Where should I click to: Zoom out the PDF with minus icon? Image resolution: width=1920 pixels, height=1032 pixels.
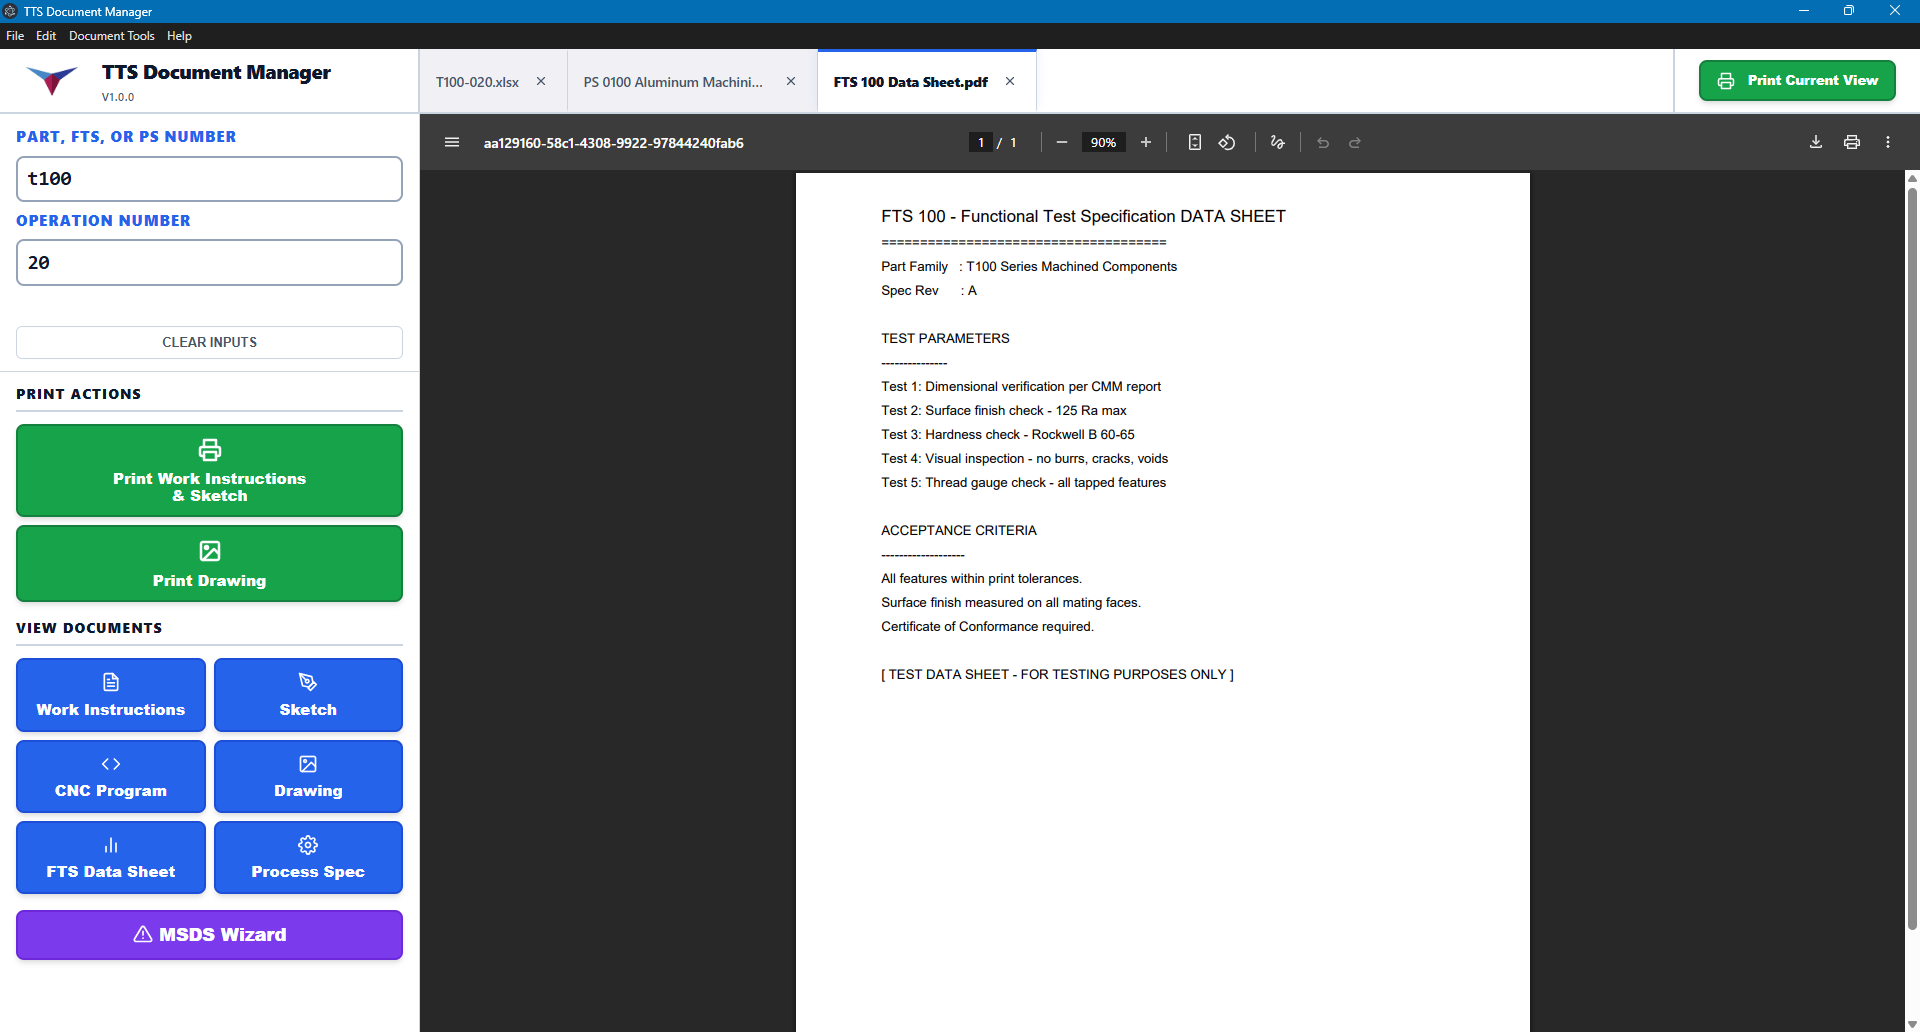[x=1061, y=142]
